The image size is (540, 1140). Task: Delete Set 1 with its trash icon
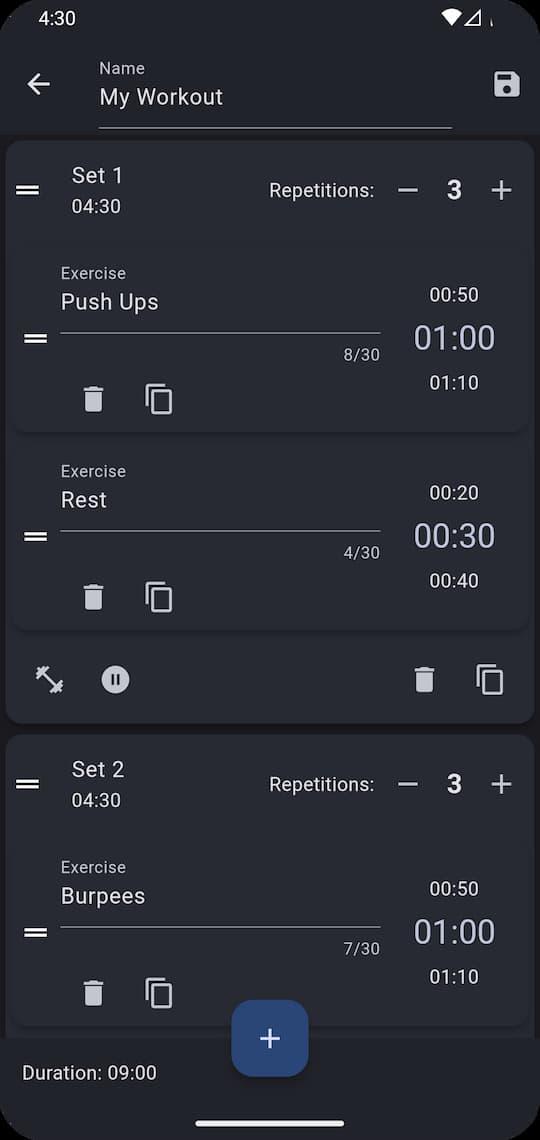click(x=424, y=680)
